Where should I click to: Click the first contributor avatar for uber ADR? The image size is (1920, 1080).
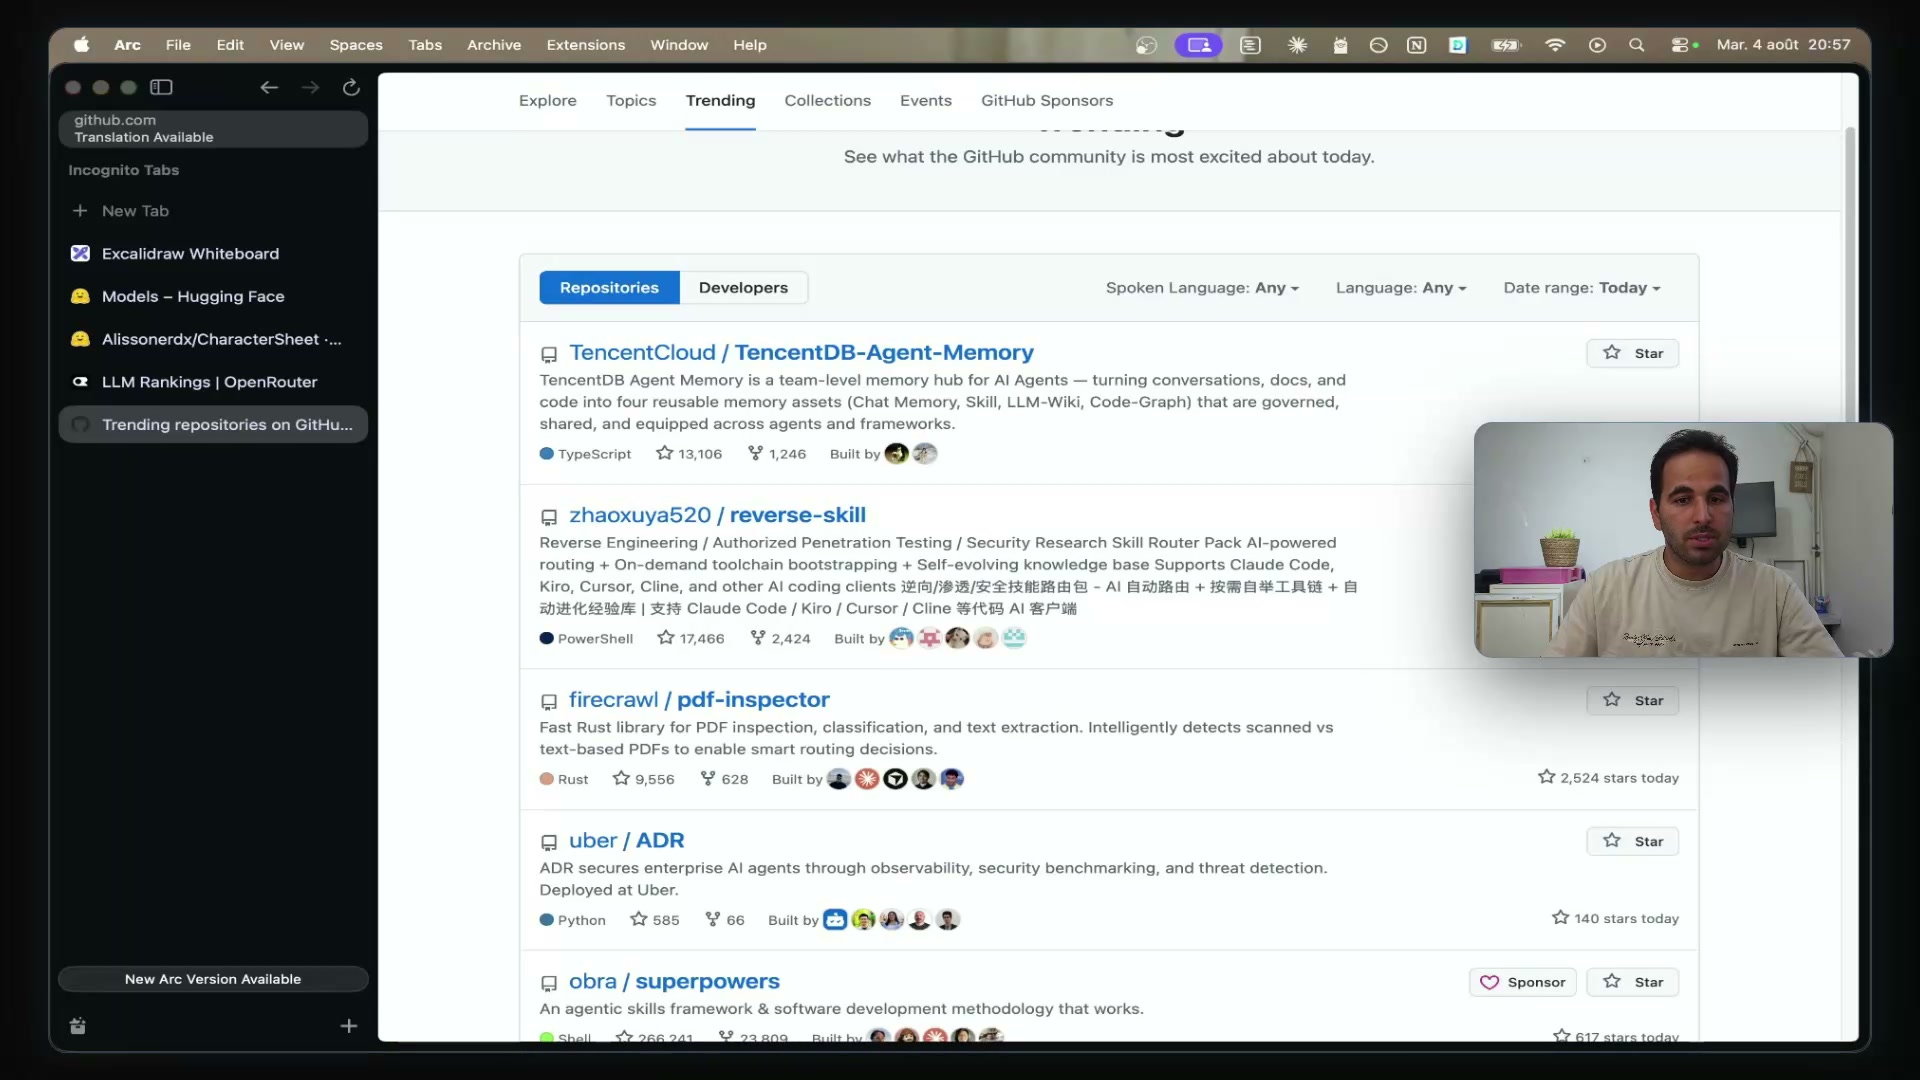835,919
